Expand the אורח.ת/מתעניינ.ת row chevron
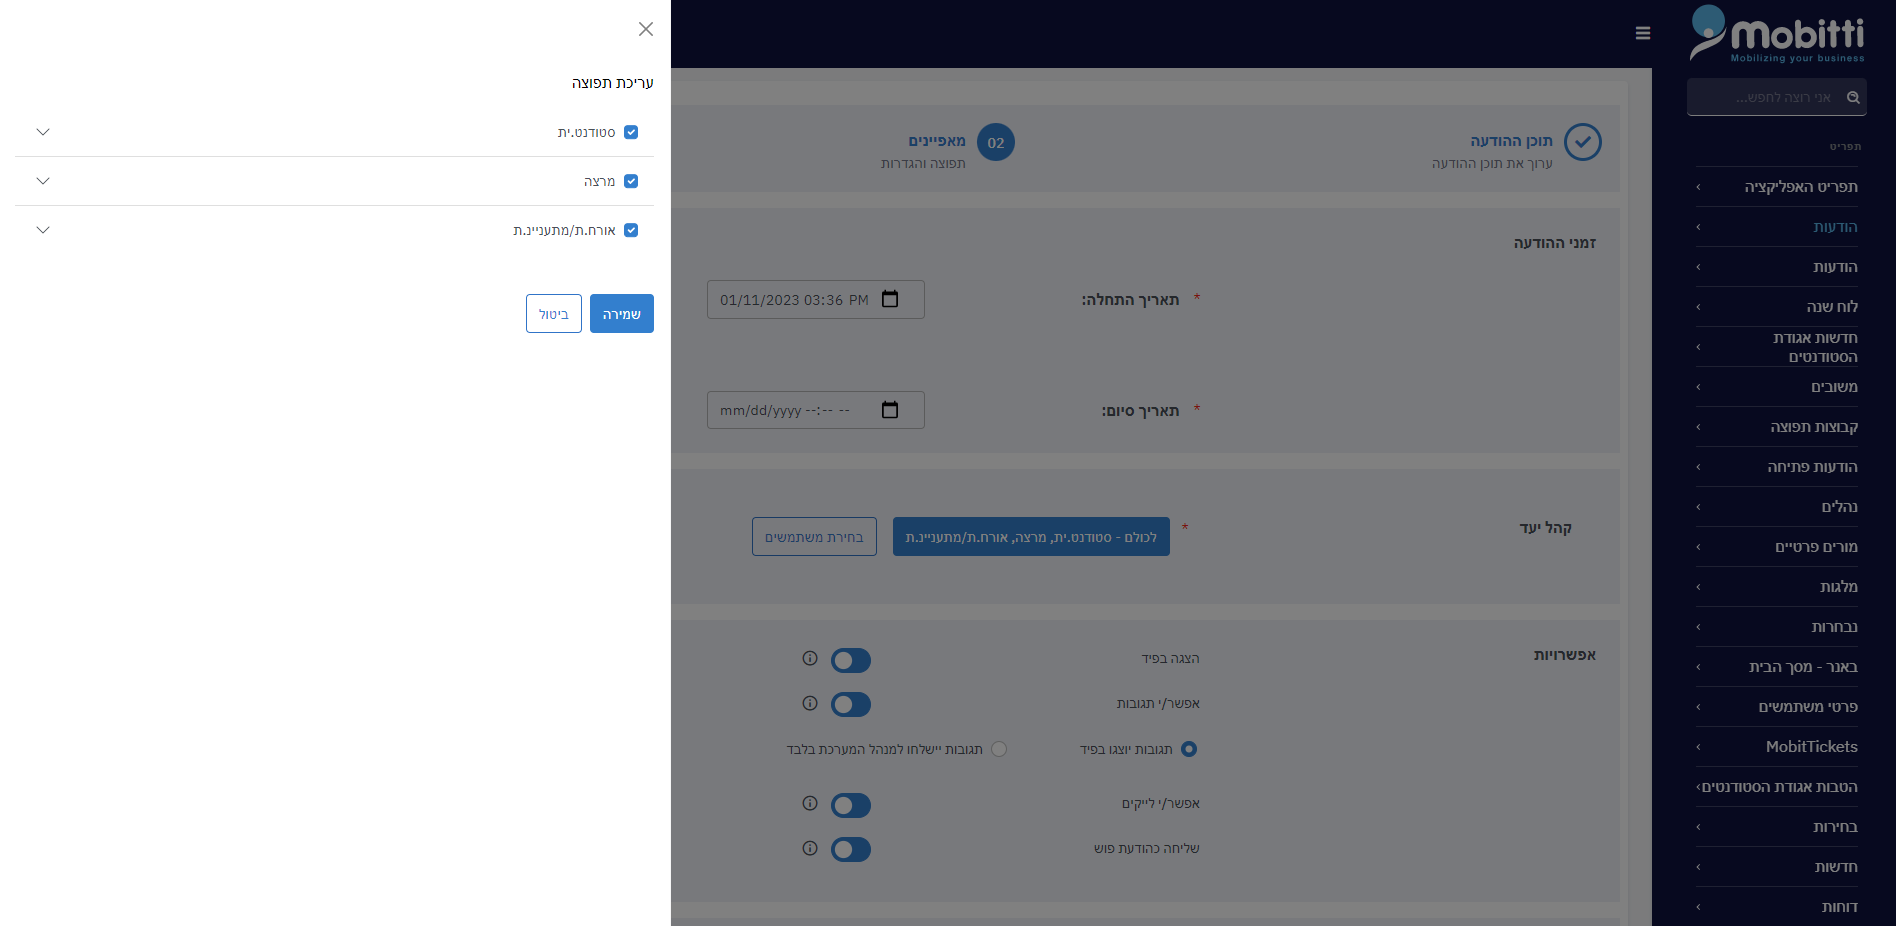The image size is (1896, 926). (43, 230)
